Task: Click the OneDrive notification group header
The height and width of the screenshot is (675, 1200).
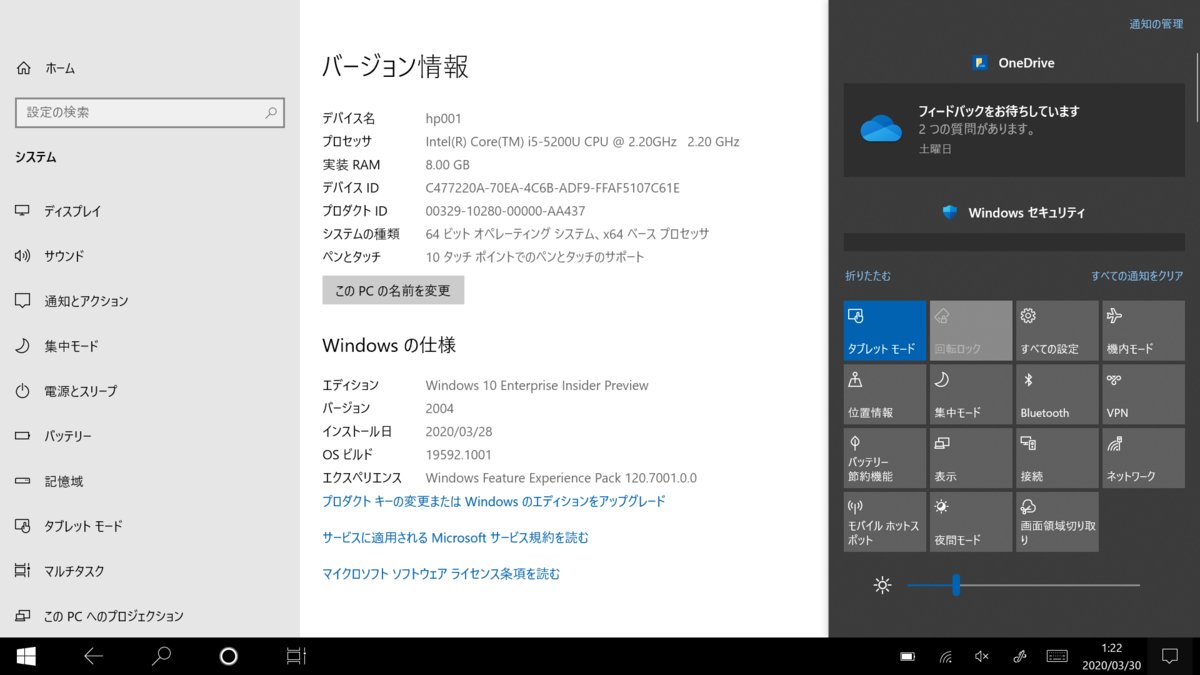Action: click(x=1014, y=63)
